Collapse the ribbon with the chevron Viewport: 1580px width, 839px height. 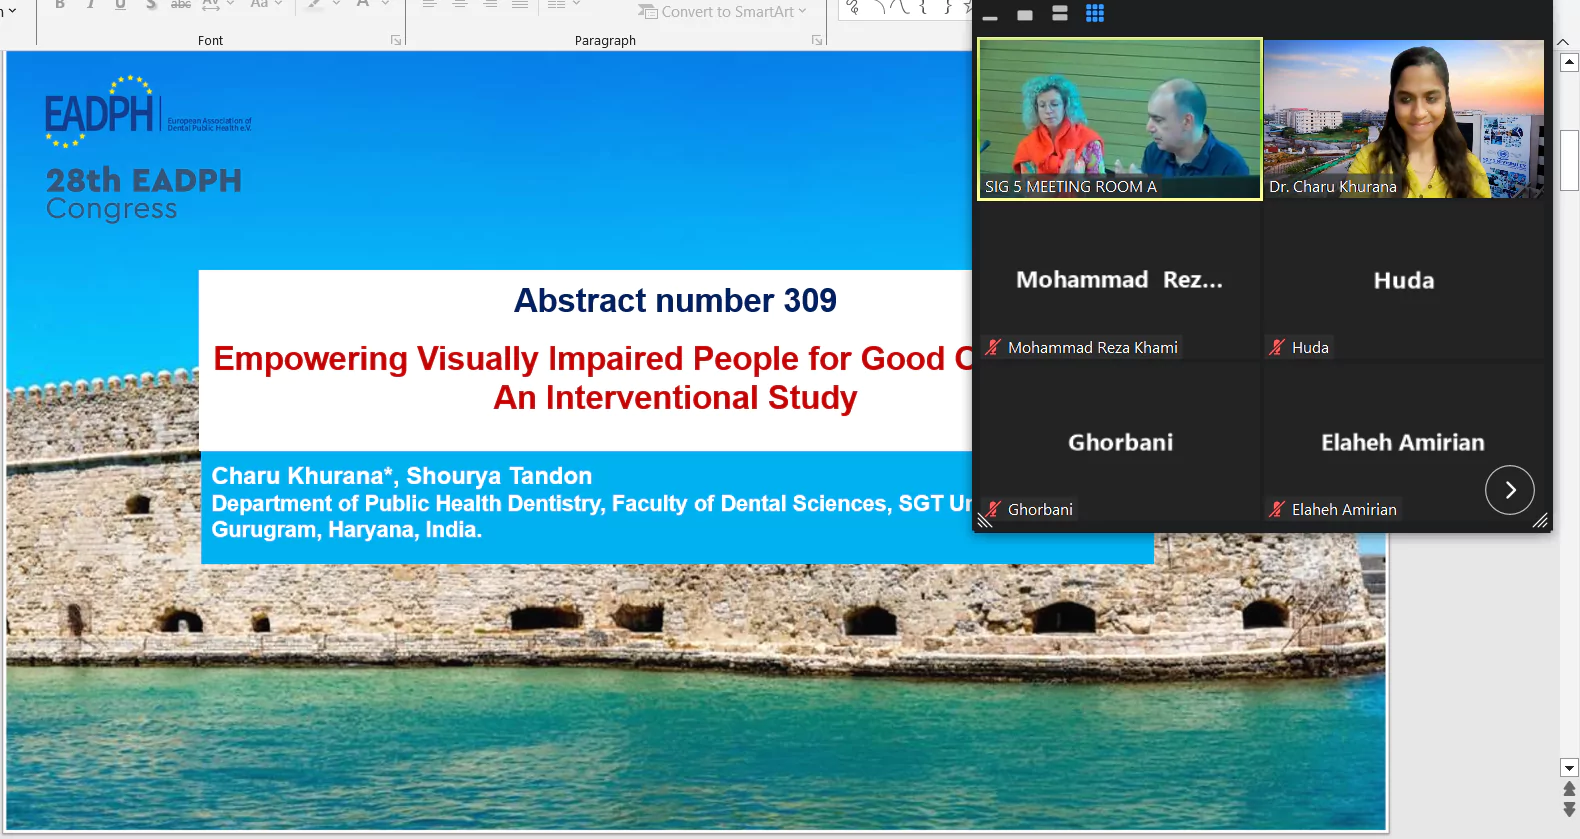tap(1563, 42)
